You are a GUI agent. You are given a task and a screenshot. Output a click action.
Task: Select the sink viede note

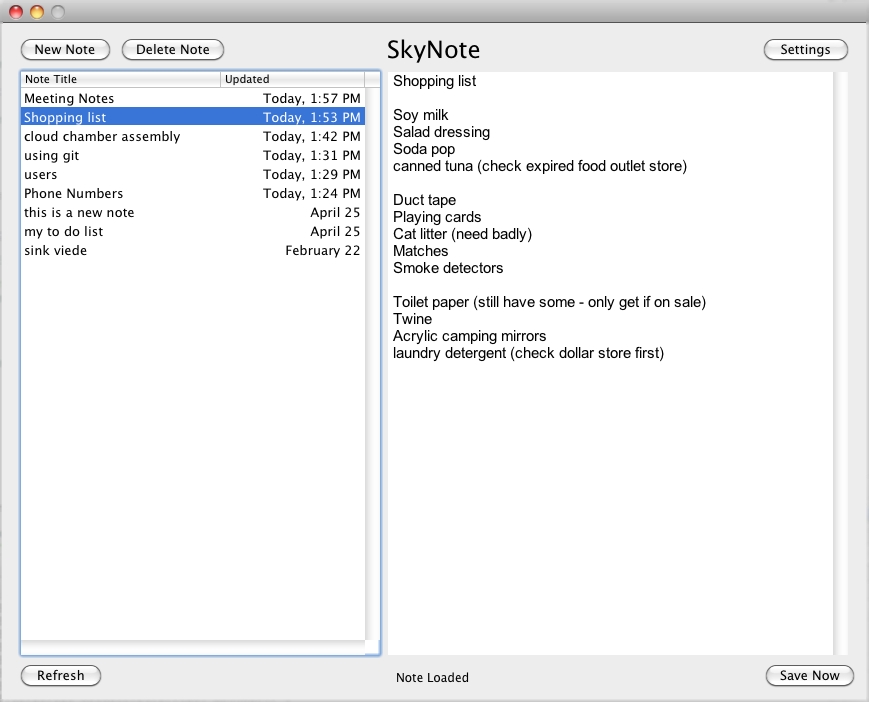[x=193, y=250]
